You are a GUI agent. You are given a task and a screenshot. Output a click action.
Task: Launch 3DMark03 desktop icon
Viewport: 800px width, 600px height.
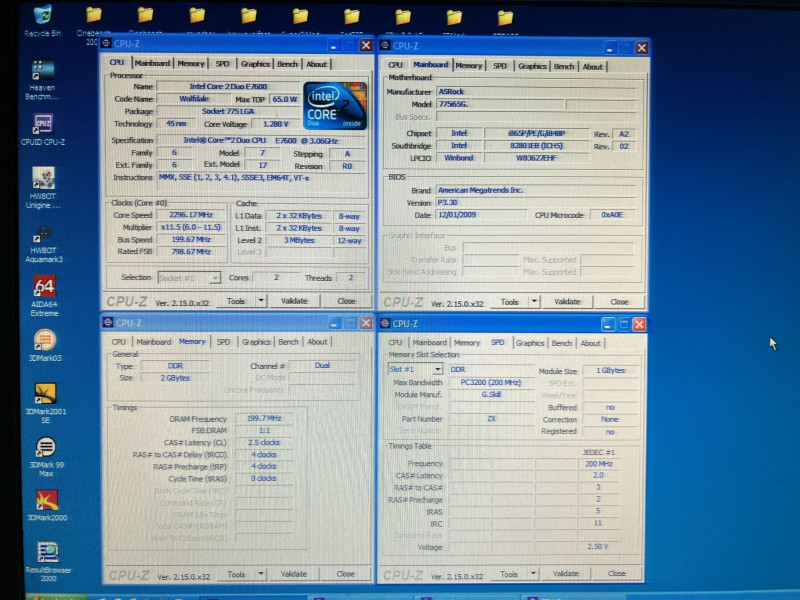click(45, 346)
